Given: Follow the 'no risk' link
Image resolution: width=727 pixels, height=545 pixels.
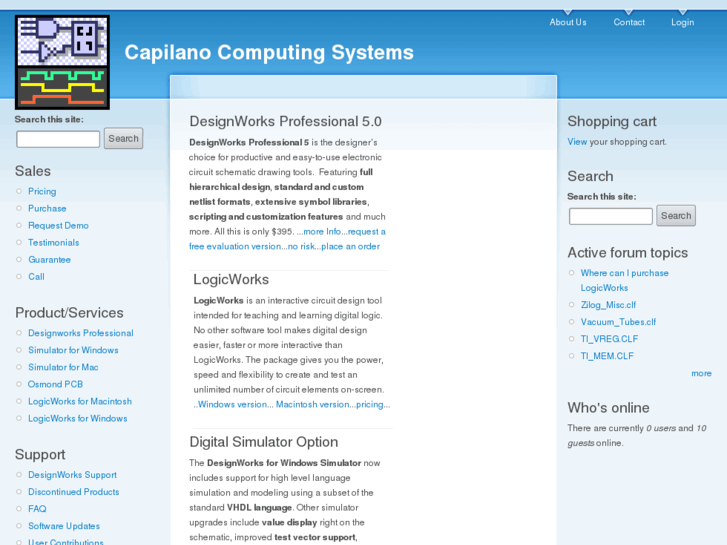Looking at the screenshot, I should click(x=301, y=246).
